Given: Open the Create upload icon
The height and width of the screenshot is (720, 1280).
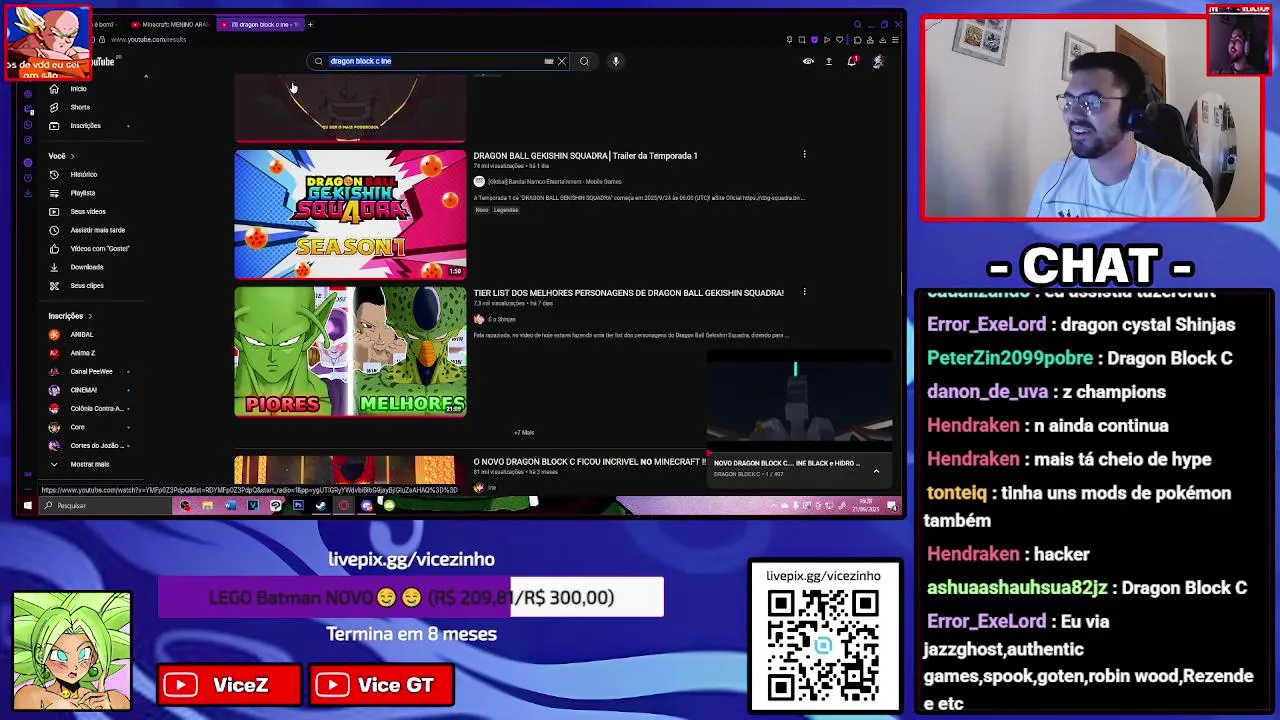Looking at the screenshot, I should pyautogui.click(x=829, y=61).
